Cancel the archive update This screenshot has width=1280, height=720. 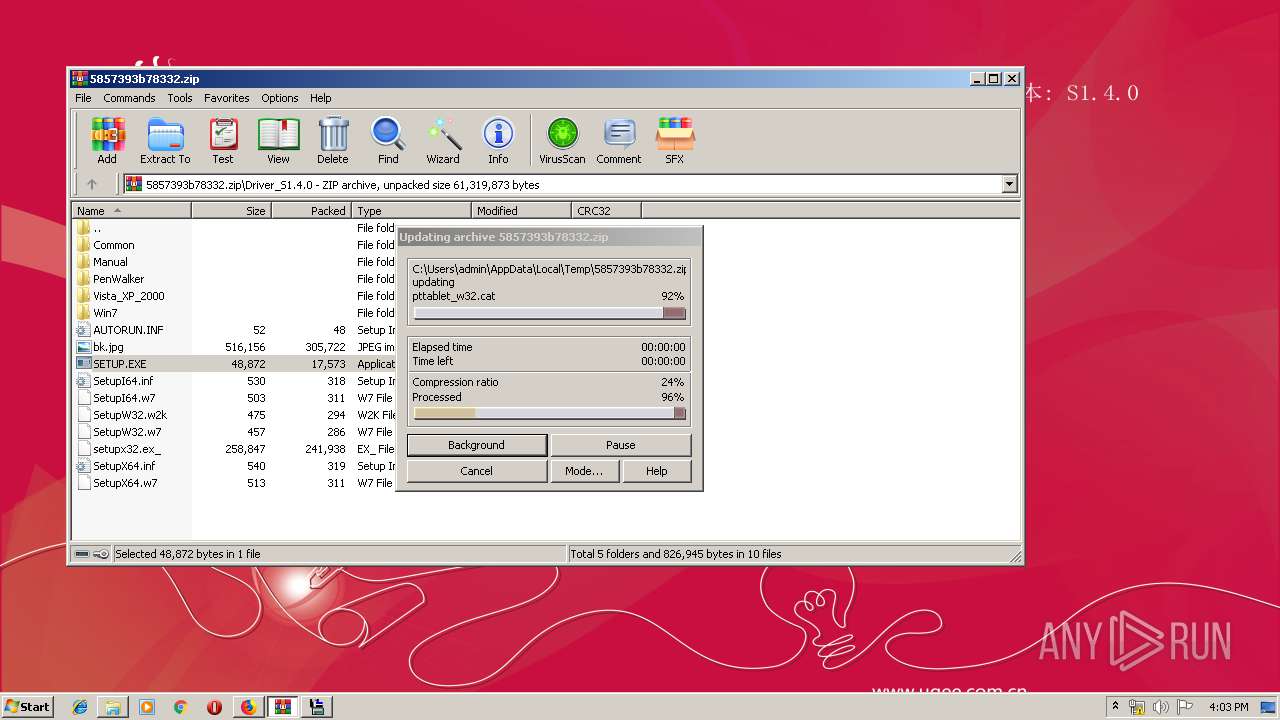(x=477, y=471)
